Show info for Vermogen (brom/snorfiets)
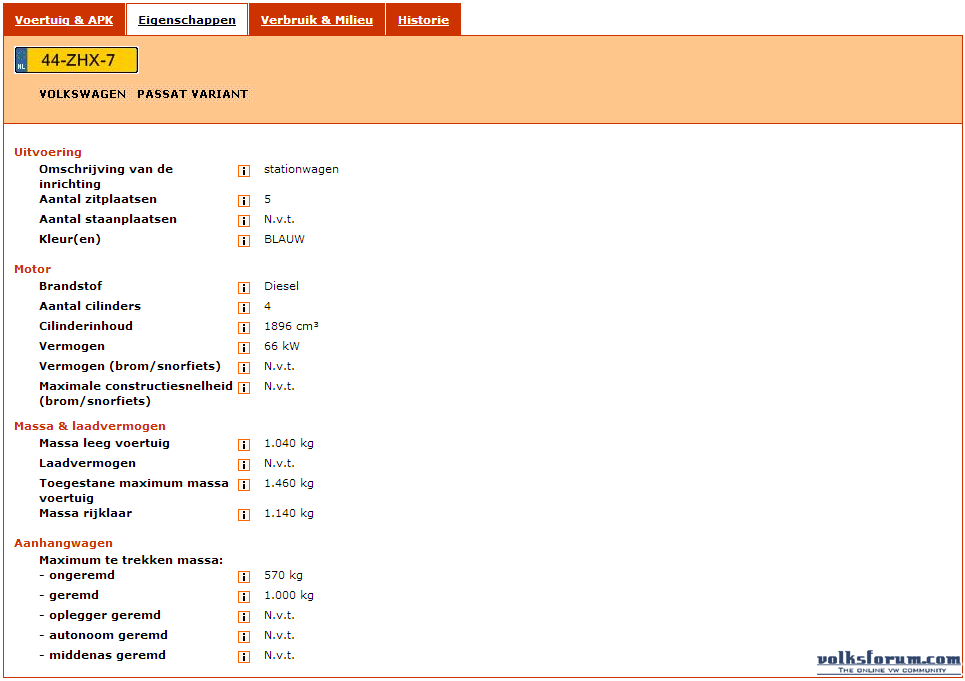 pos(244,367)
